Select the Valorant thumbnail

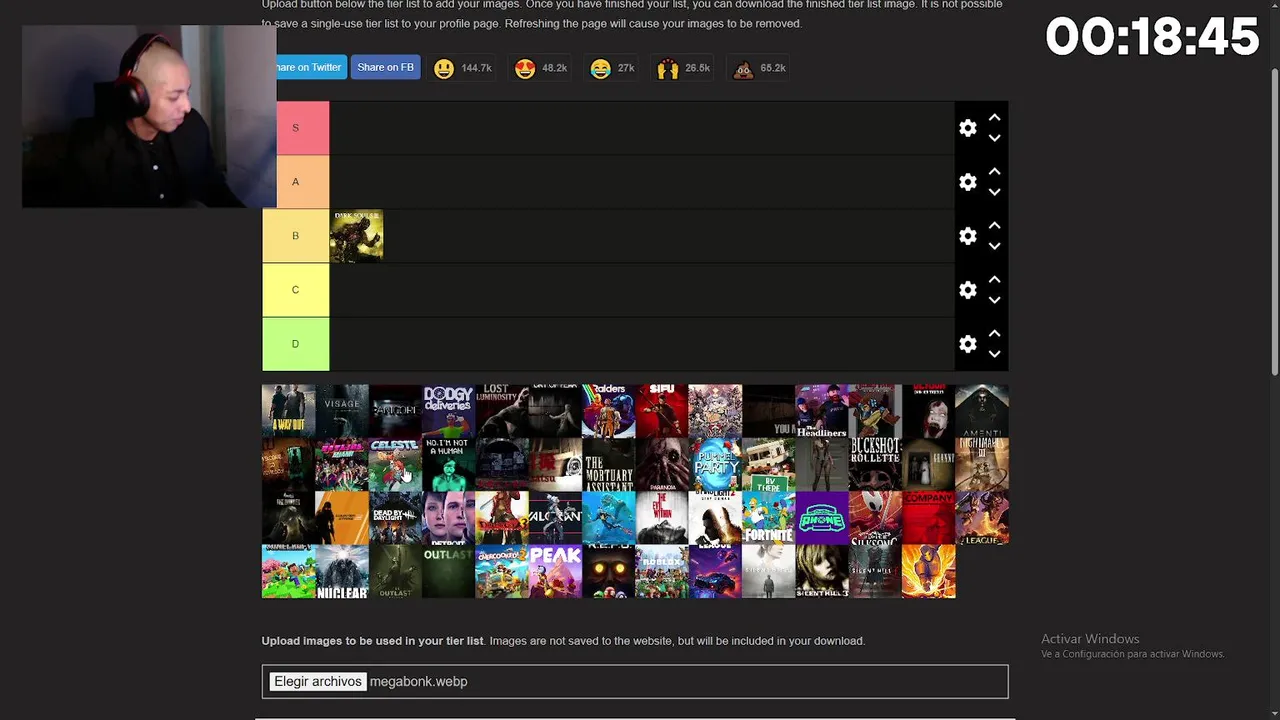tap(555, 518)
